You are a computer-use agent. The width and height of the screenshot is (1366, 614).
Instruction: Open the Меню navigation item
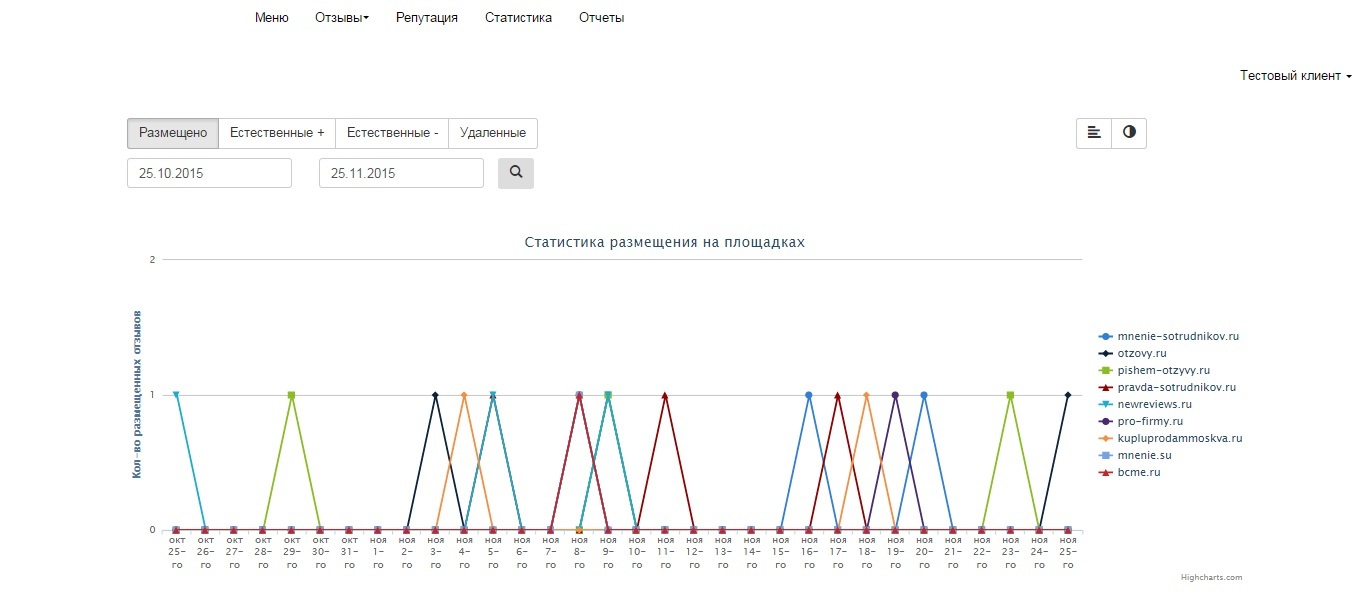point(272,17)
